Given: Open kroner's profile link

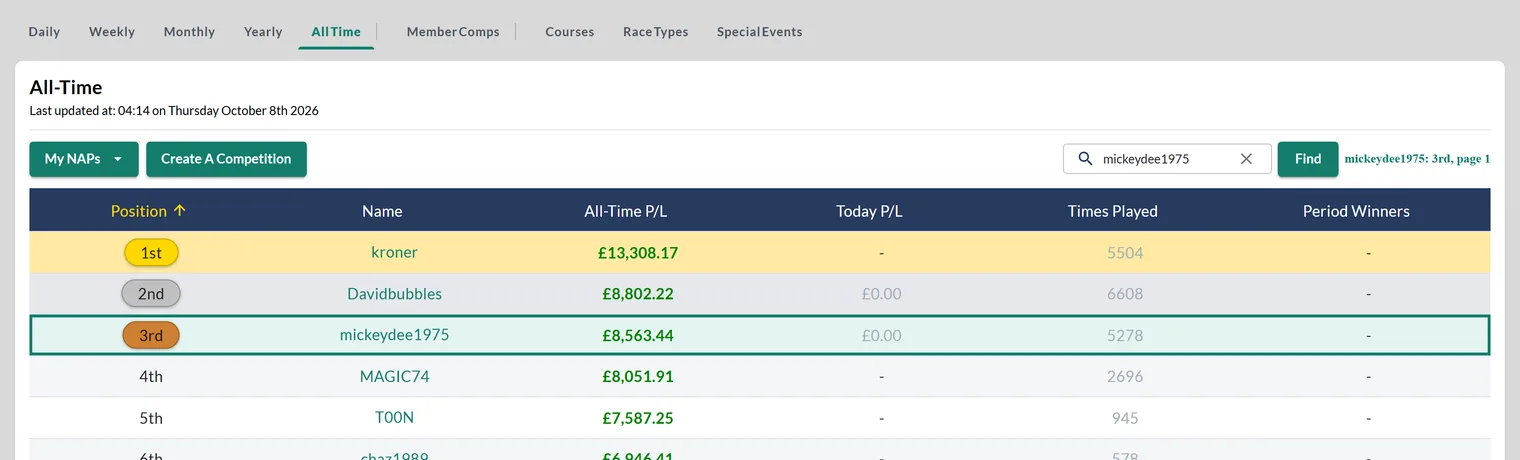Looking at the screenshot, I should (x=394, y=252).
